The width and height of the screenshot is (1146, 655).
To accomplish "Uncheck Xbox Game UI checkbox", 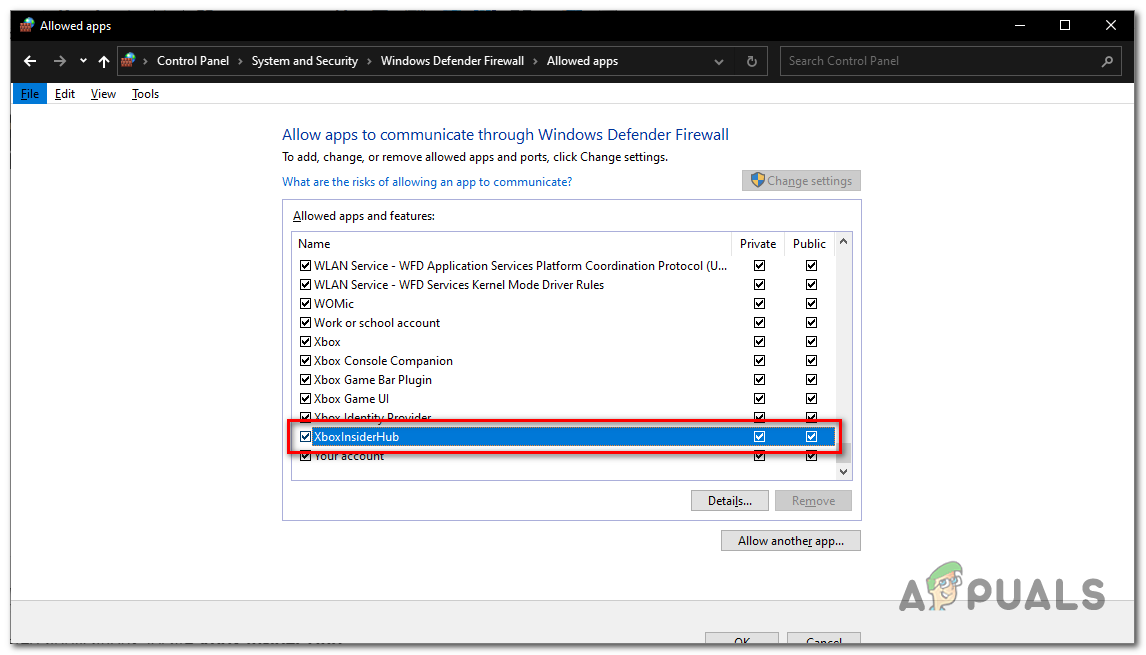I will (306, 398).
